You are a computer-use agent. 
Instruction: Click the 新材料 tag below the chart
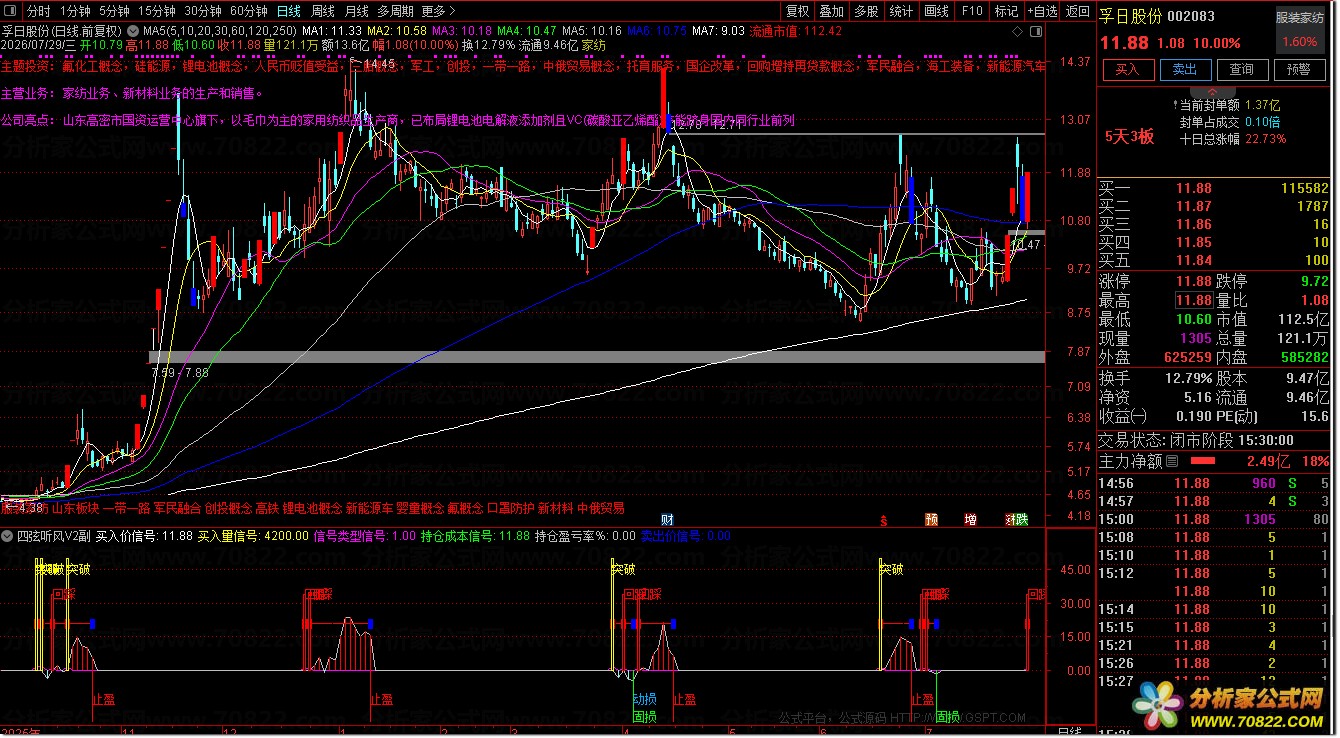(x=555, y=508)
